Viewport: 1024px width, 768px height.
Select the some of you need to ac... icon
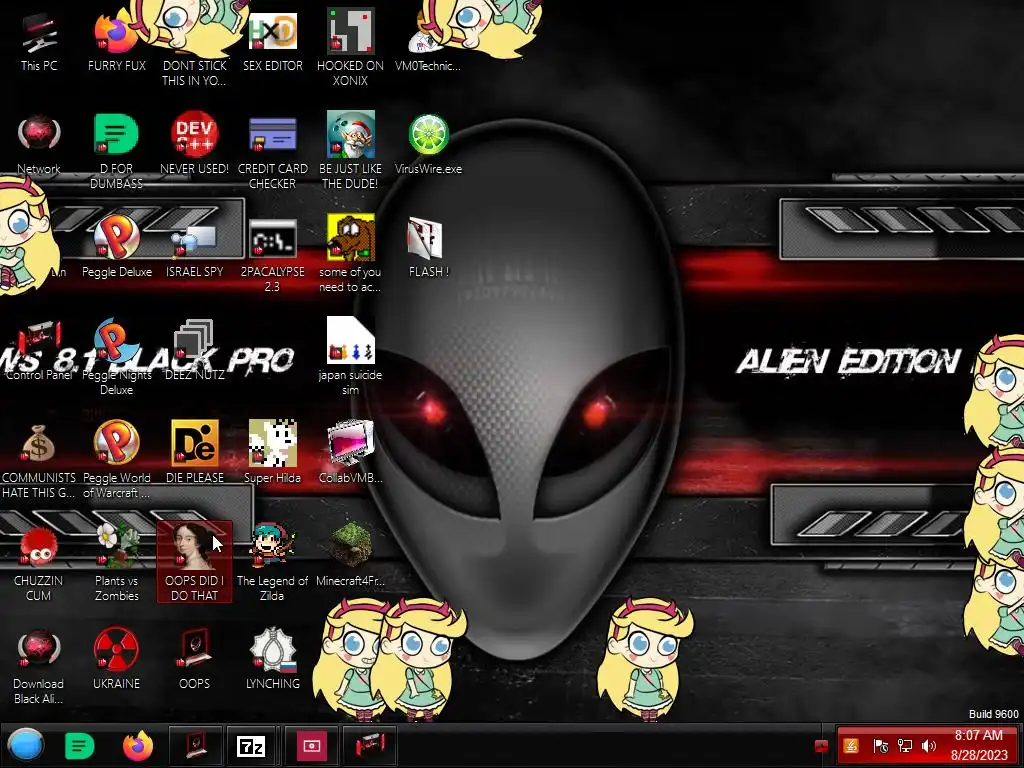[350, 255]
